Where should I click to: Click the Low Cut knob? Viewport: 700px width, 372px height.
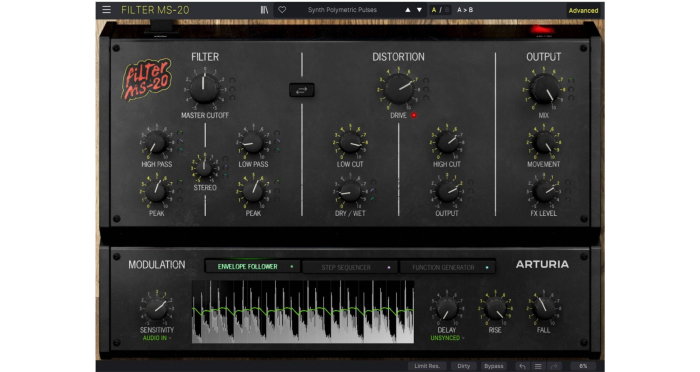pyautogui.click(x=350, y=143)
